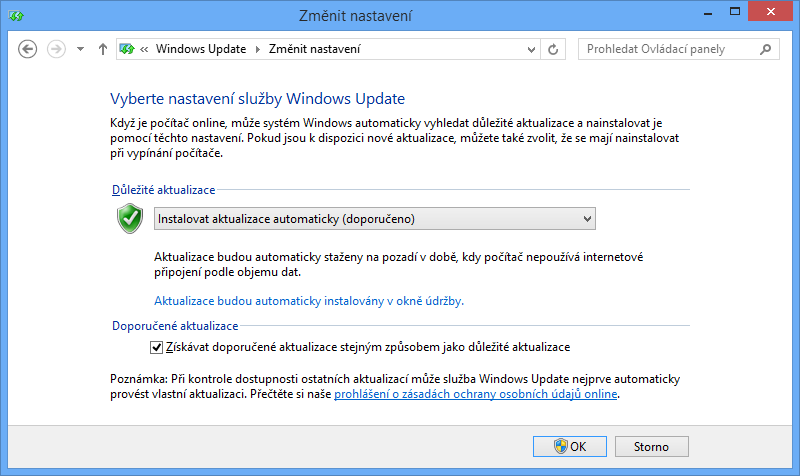Image resolution: width=800 pixels, height=476 pixels.
Task: Click the Změnit nastavení breadcrumb
Action: [x=314, y=48]
